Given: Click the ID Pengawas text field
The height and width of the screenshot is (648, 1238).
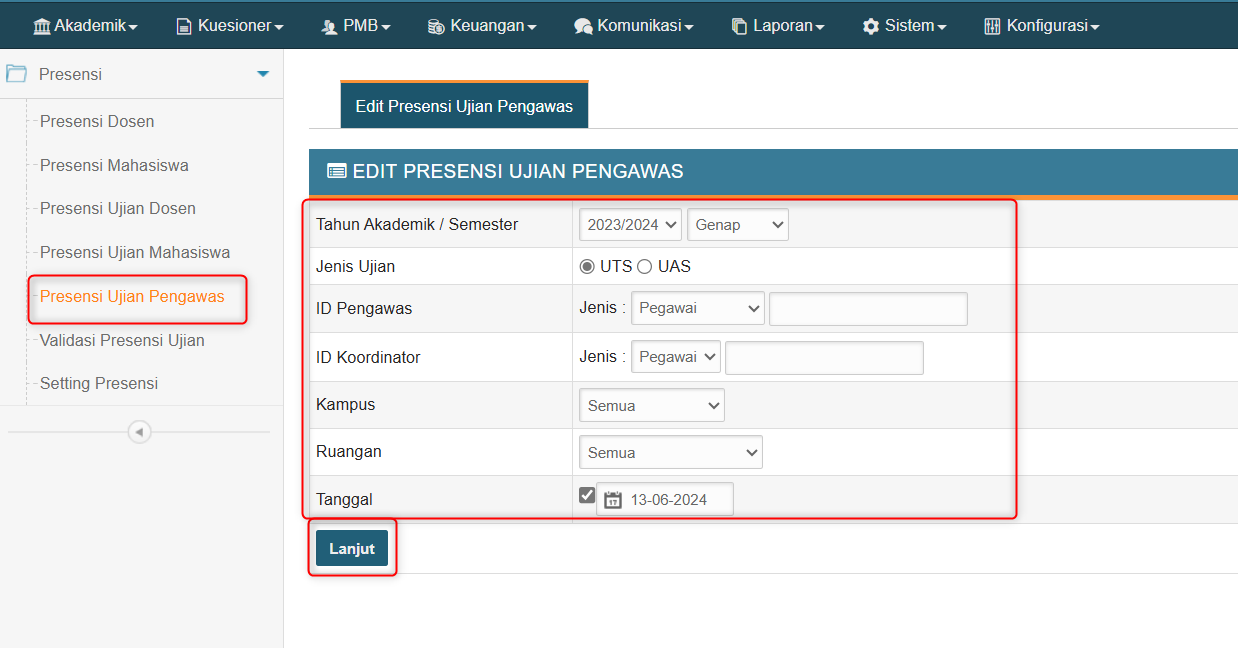Looking at the screenshot, I should [x=868, y=309].
